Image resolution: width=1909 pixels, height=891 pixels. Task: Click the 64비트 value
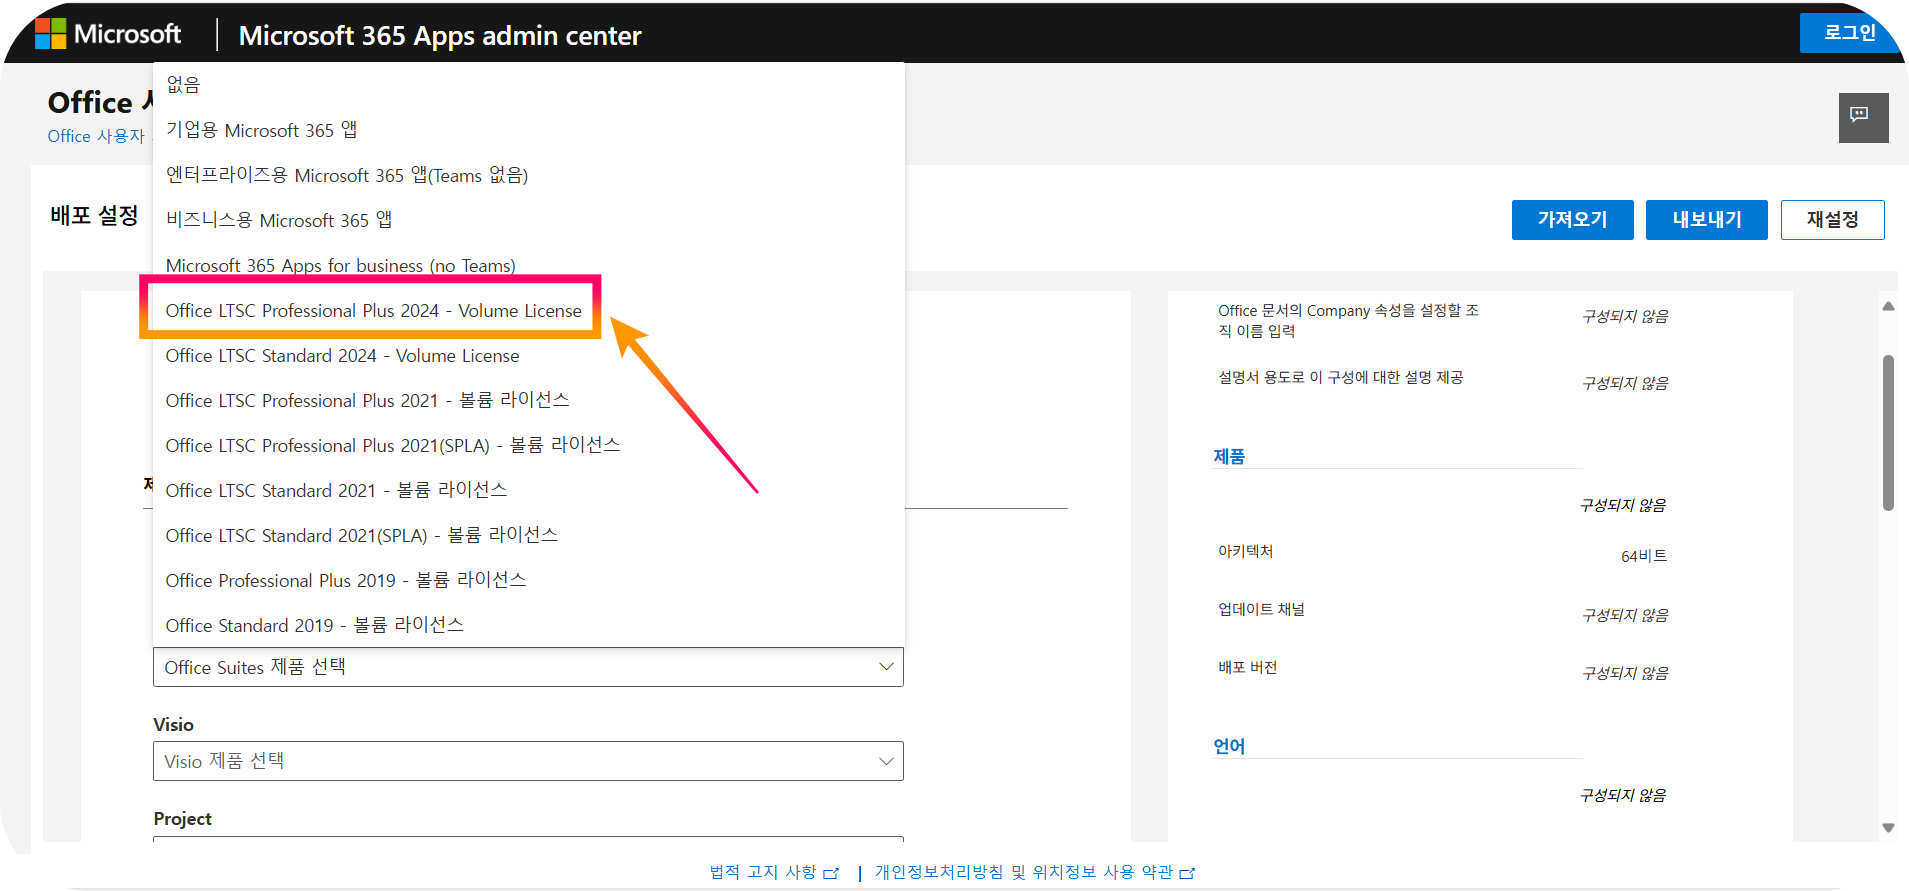(1643, 556)
